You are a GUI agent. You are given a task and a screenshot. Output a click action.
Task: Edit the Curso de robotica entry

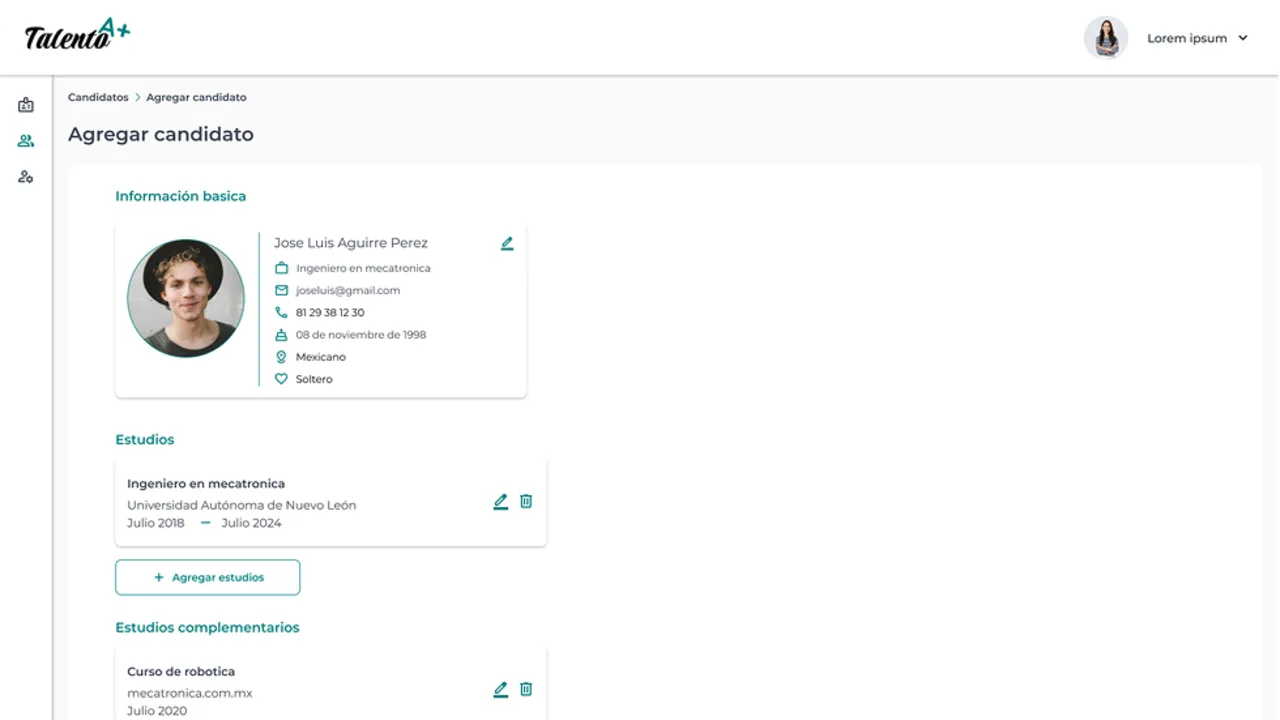pyautogui.click(x=501, y=689)
